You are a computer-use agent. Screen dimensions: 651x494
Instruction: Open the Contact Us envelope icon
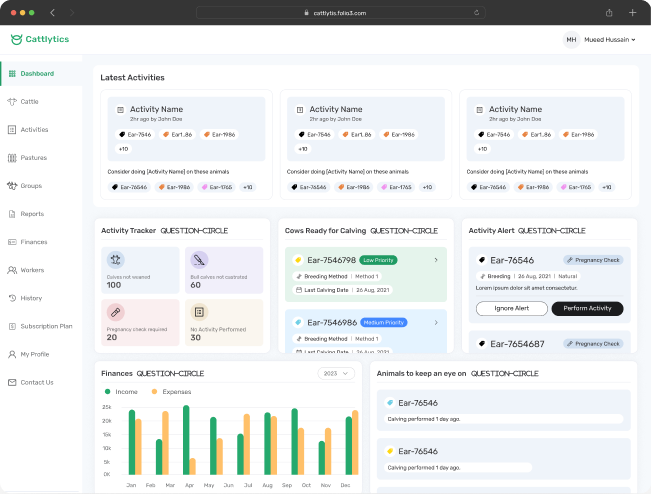(x=11, y=382)
